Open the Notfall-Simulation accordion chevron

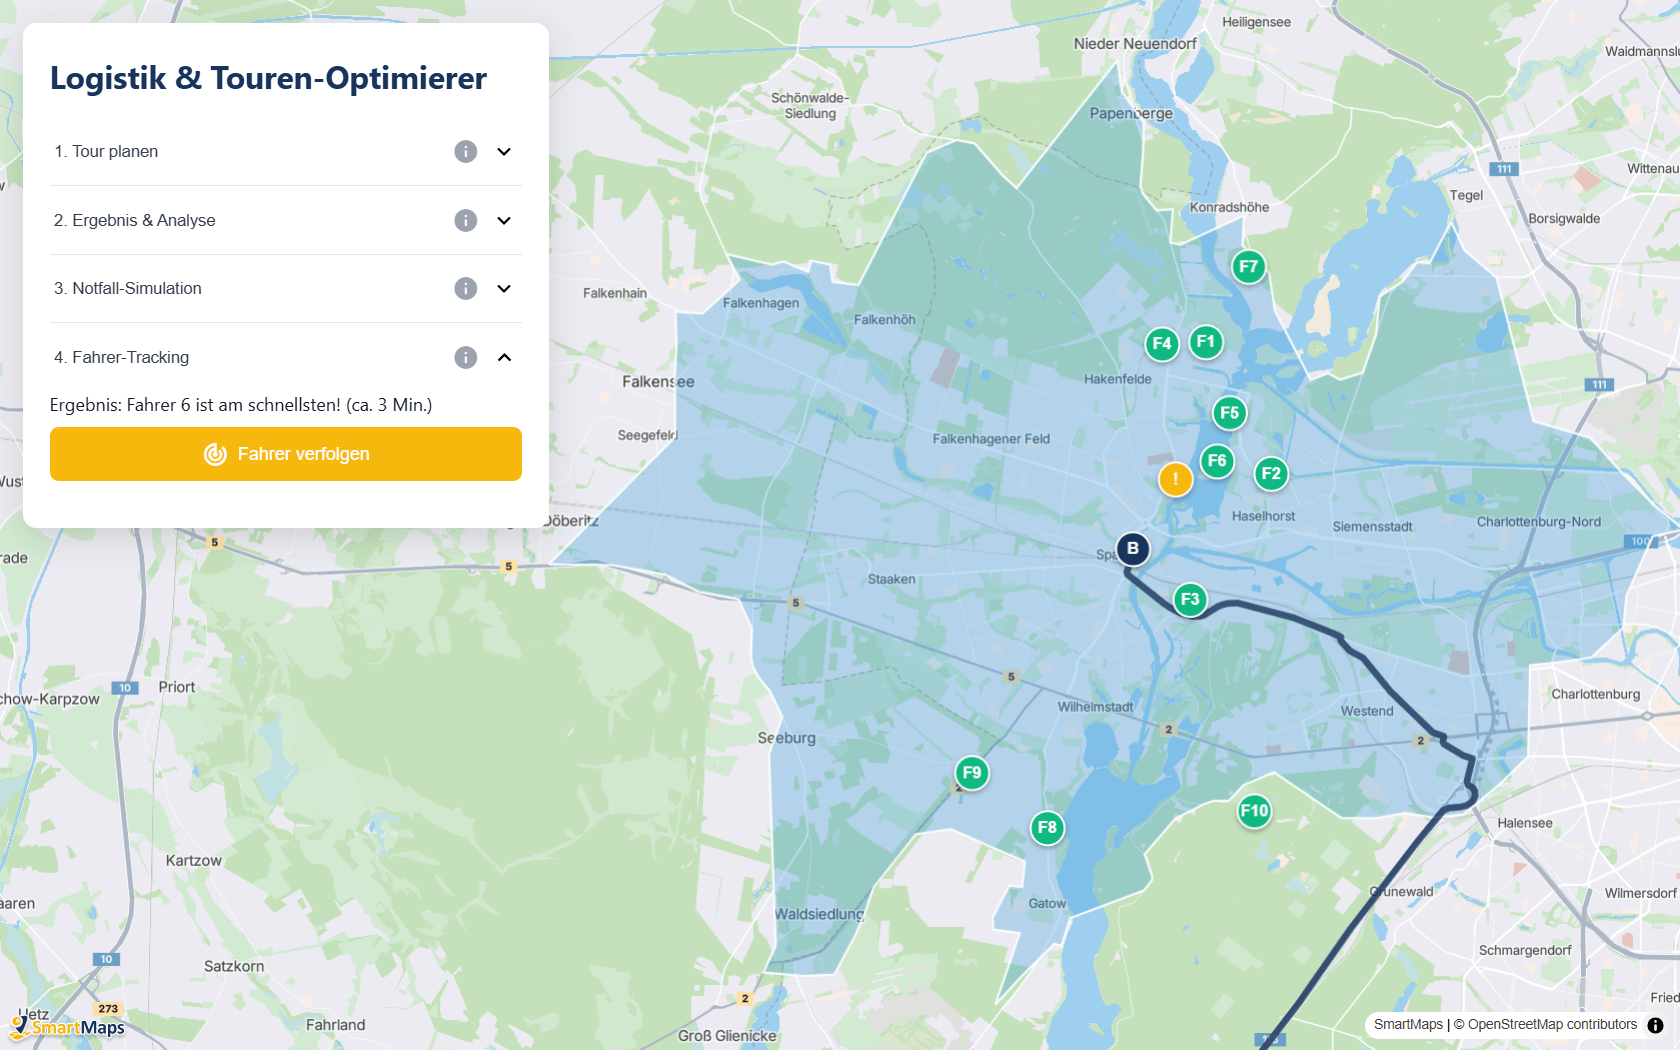point(504,288)
